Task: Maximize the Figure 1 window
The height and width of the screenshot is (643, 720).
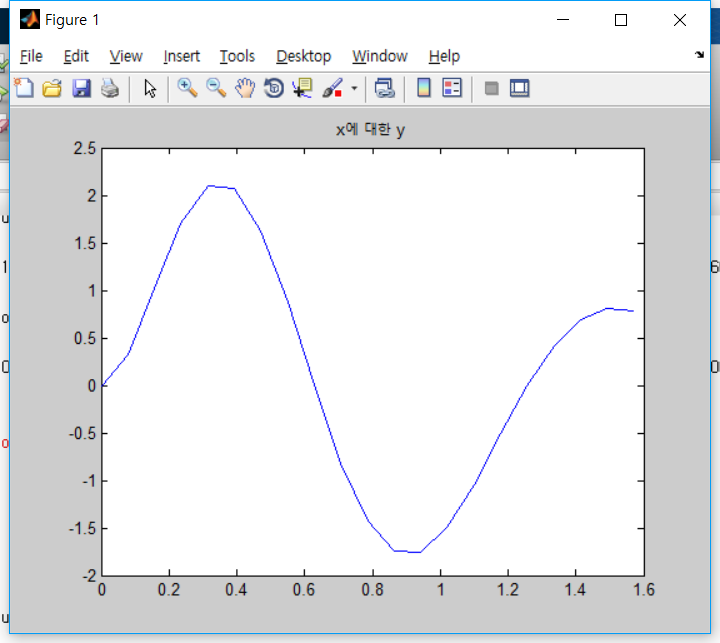Action: click(x=621, y=20)
